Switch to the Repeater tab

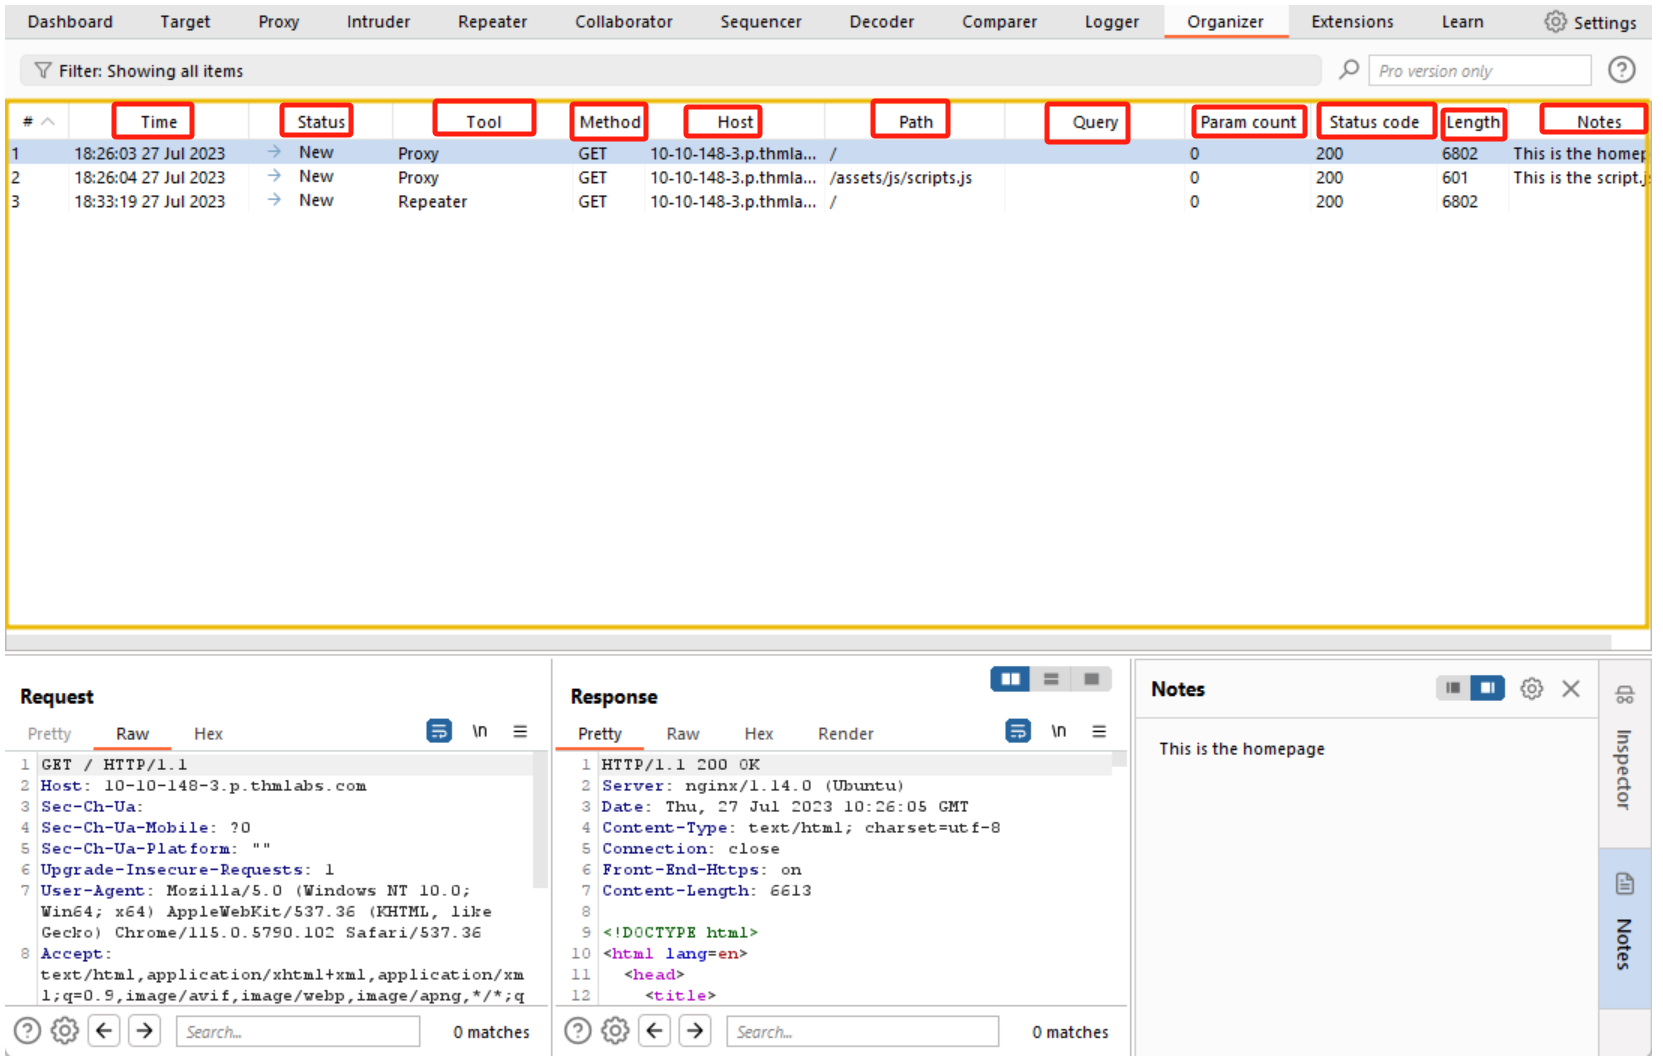pos(492,22)
